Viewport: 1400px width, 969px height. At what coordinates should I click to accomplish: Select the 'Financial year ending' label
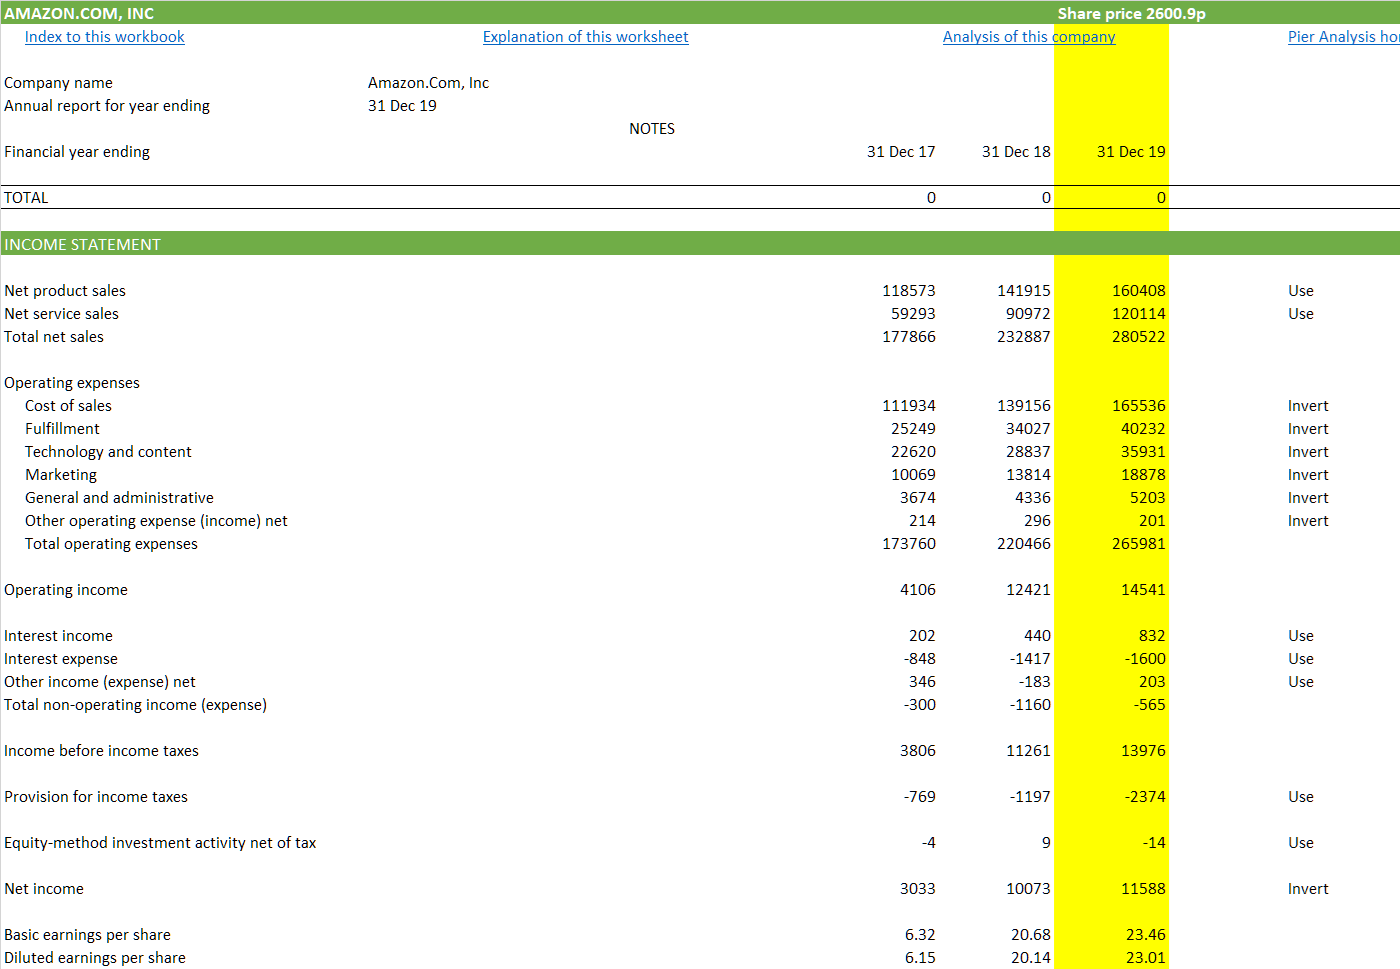pos(77,152)
